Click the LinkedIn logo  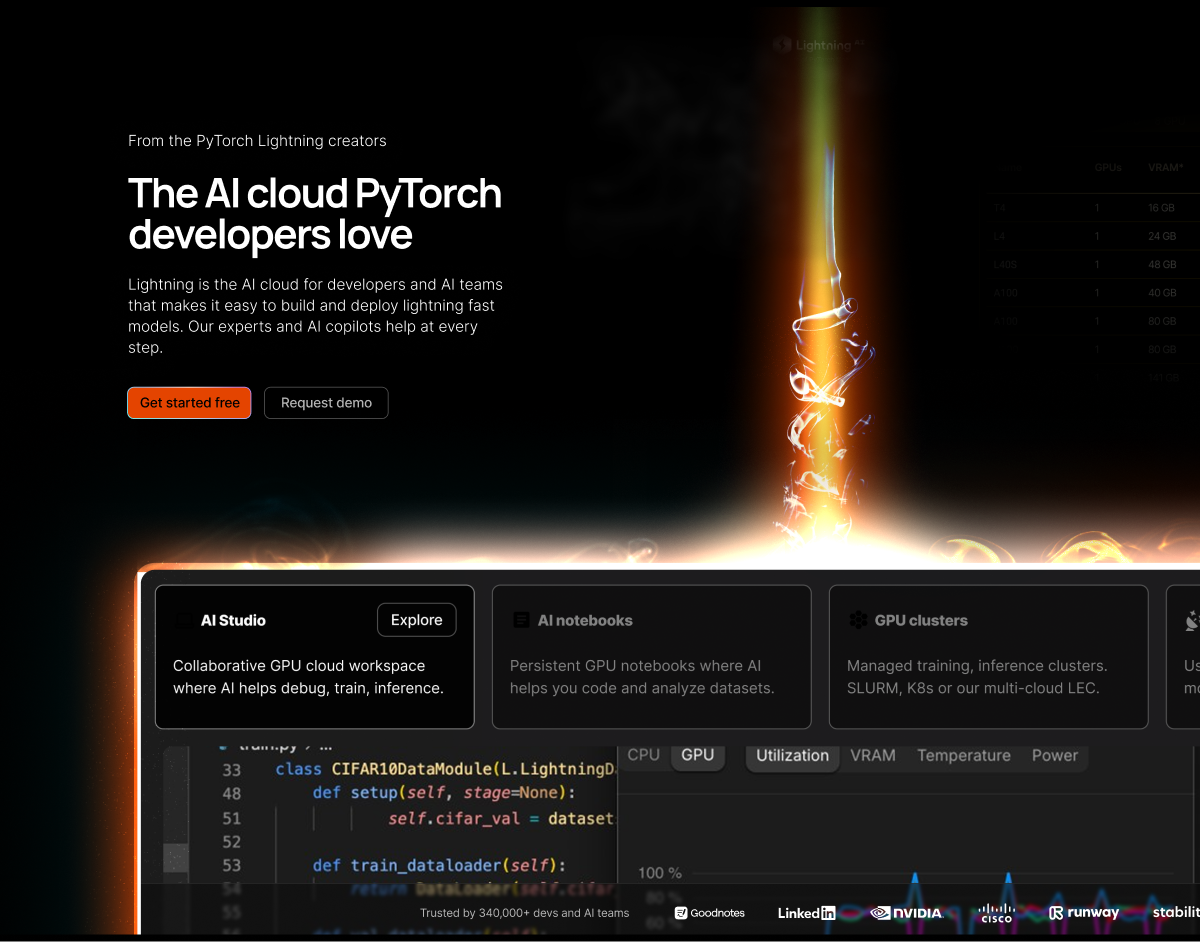807,913
